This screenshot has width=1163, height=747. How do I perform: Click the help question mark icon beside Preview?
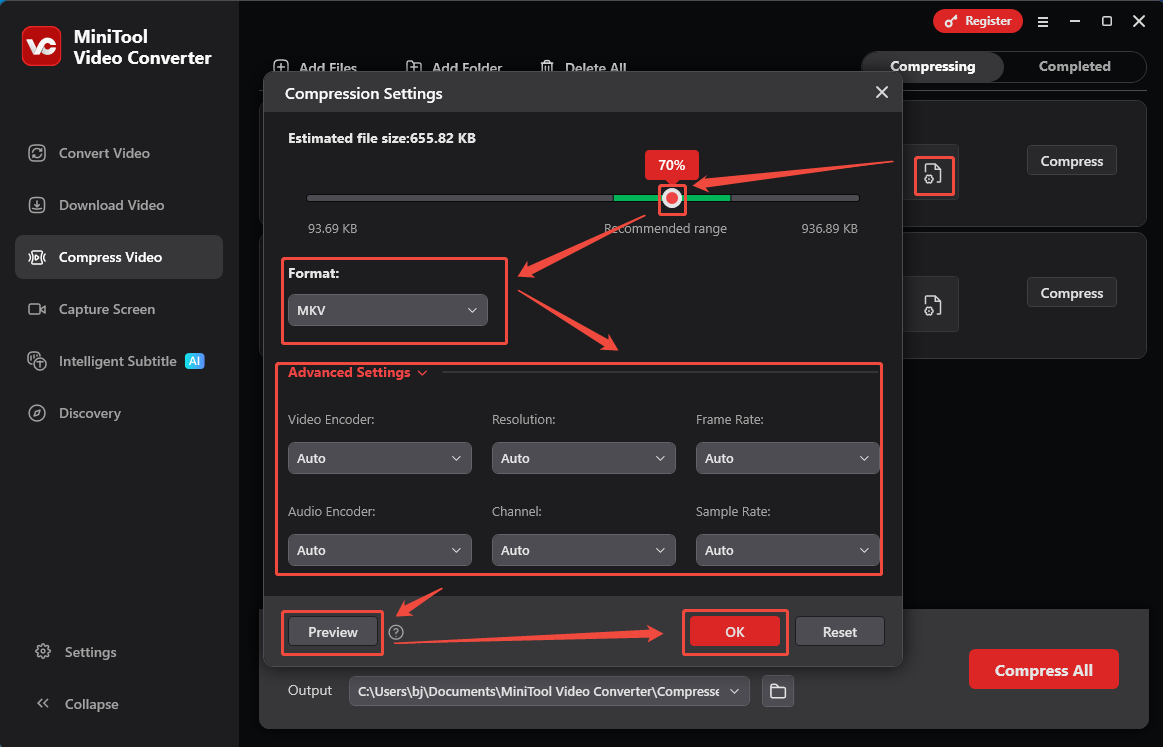(x=396, y=632)
